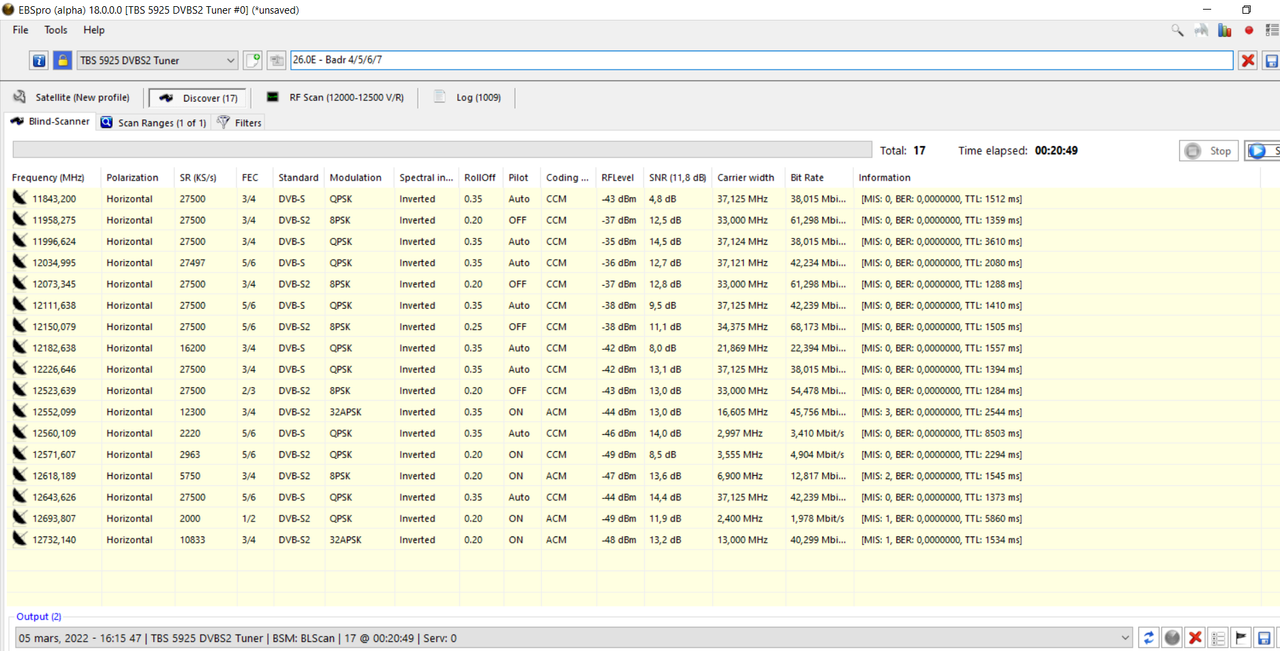Open the Filters sub-tab
The height and width of the screenshot is (651, 1280).
(x=239, y=123)
